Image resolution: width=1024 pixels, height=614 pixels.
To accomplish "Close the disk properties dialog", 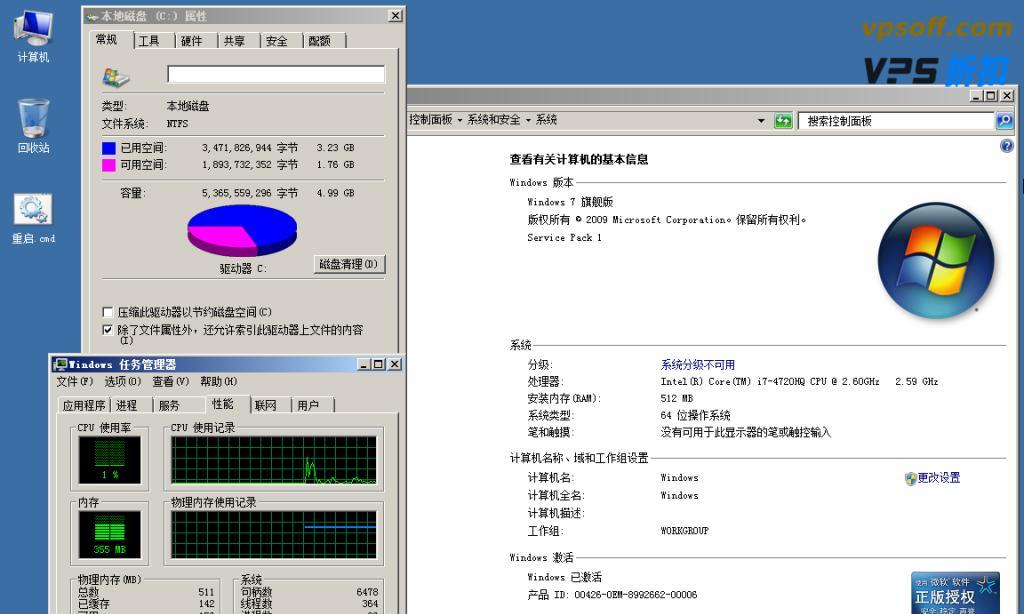I will click(x=395, y=16).
